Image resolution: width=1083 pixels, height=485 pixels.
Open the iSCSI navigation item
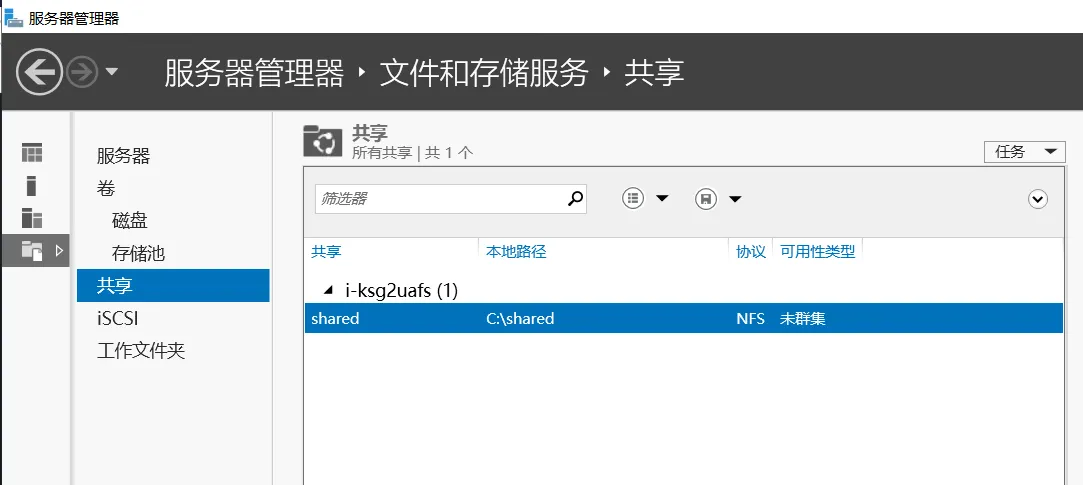pos(117,318)
